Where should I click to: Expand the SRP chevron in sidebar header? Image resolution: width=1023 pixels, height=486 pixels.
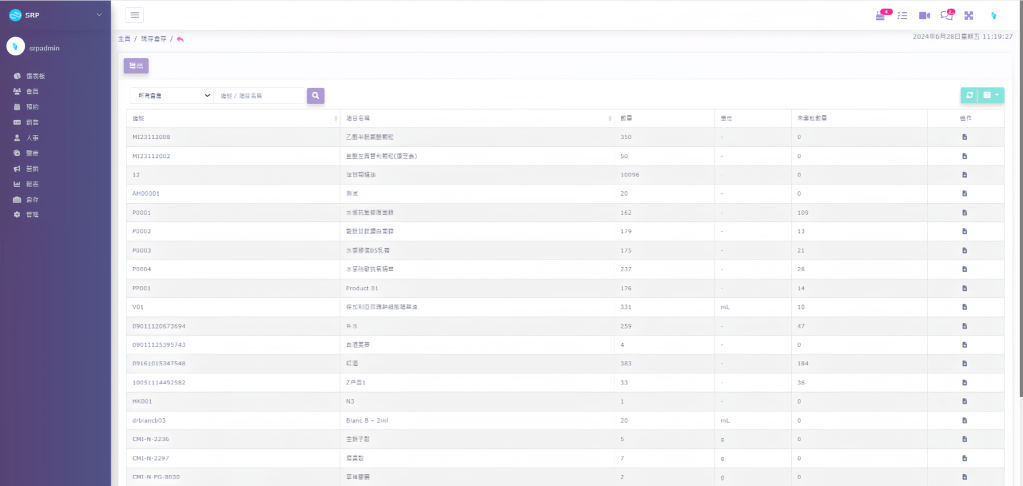click(x=99, y=15)
